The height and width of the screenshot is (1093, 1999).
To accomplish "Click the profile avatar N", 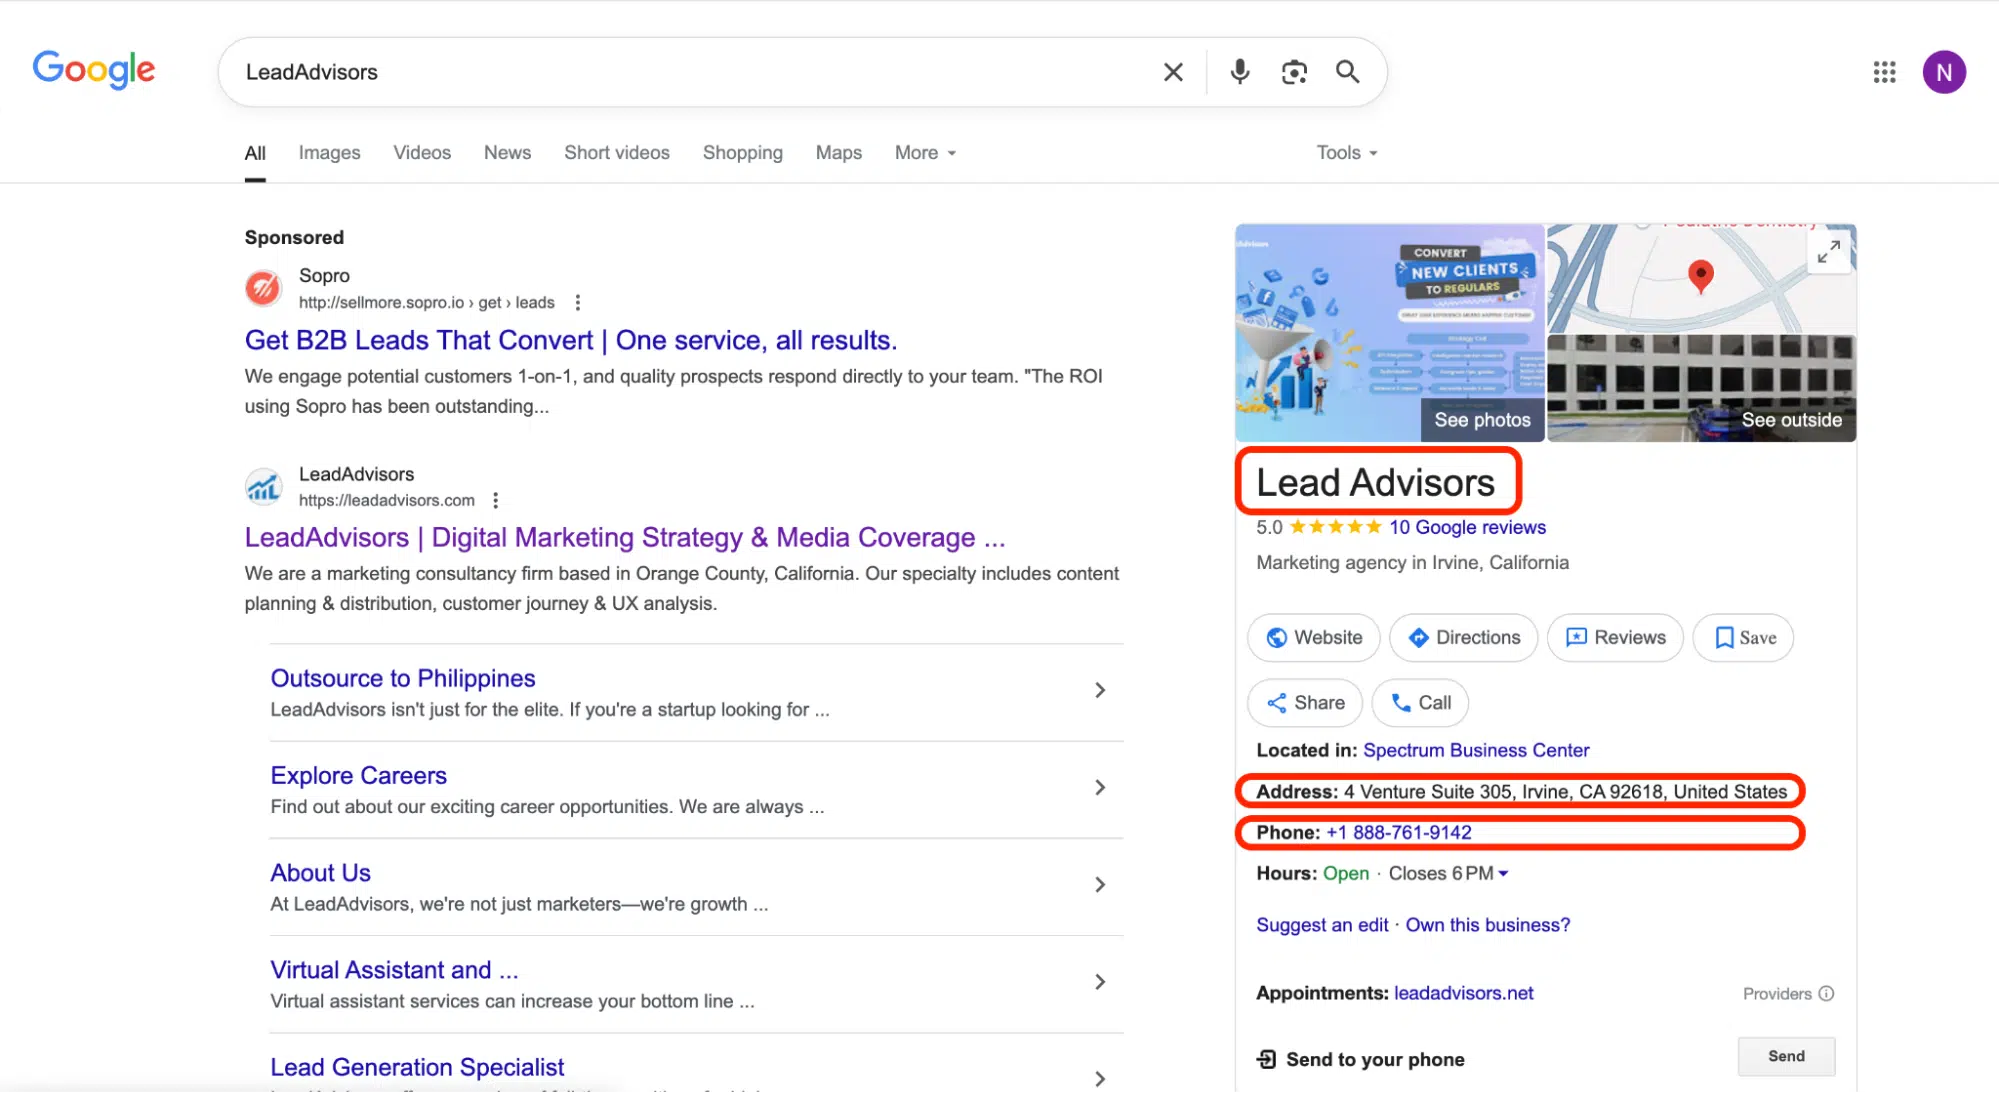I will tap(1944, 71).
